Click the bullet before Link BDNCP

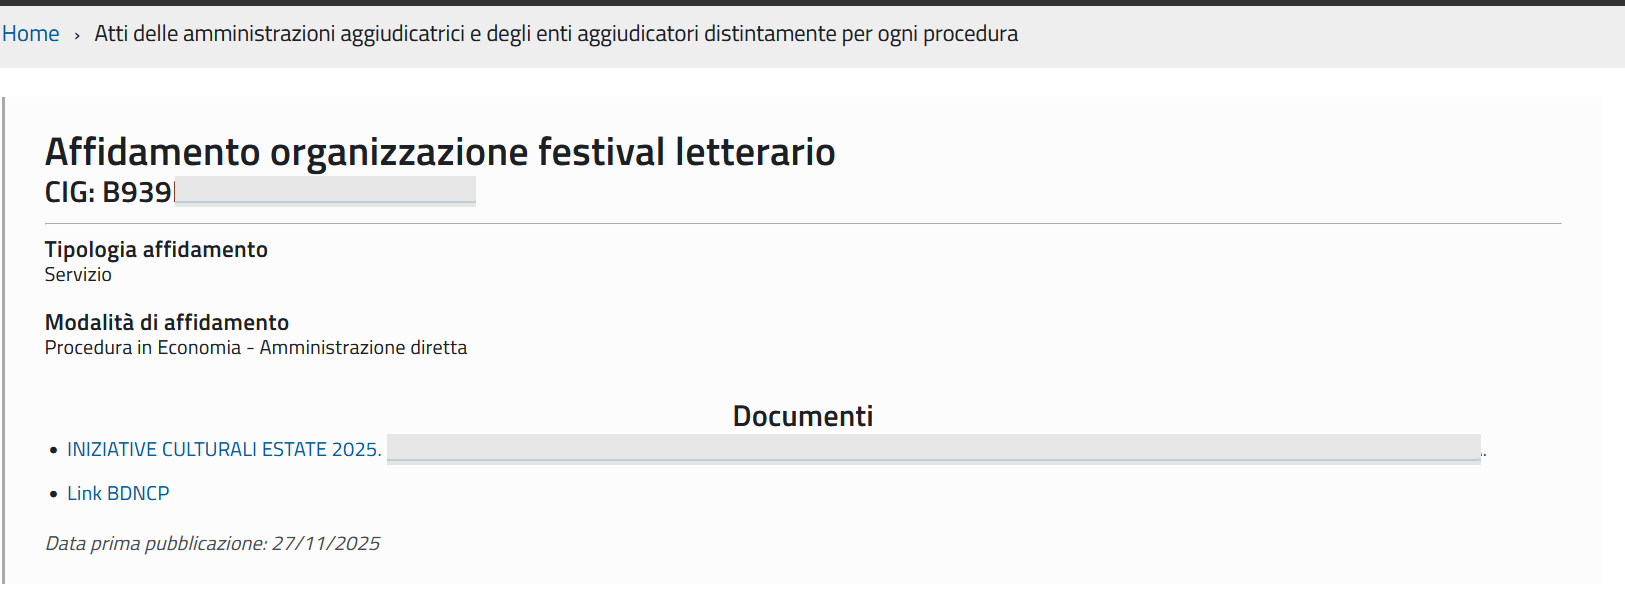54,494
